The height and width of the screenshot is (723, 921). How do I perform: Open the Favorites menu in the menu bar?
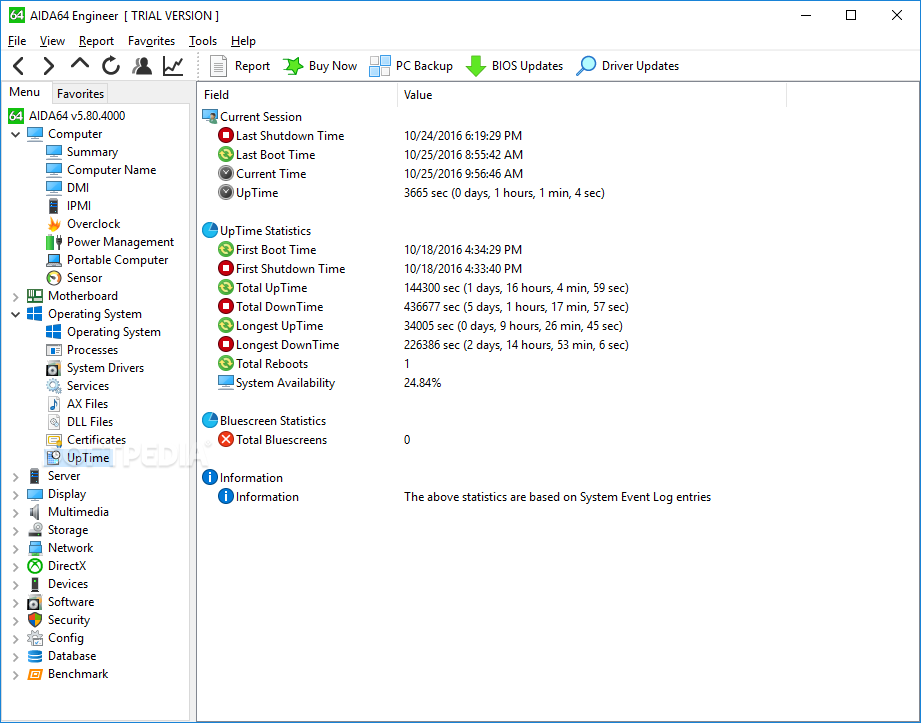coord(152,41)
